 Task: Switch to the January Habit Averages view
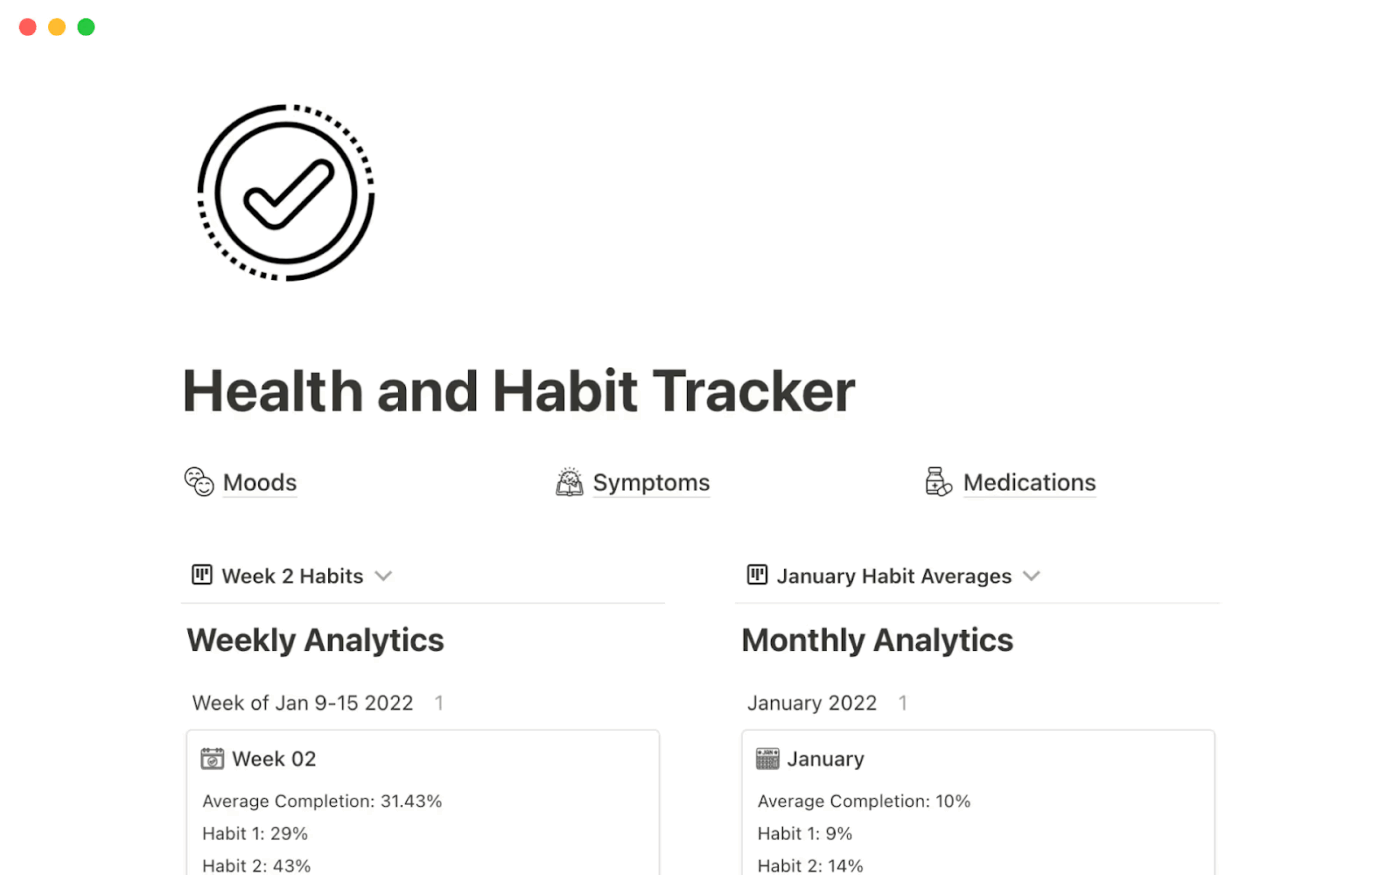pyautogui.click(x=894, y=576)
